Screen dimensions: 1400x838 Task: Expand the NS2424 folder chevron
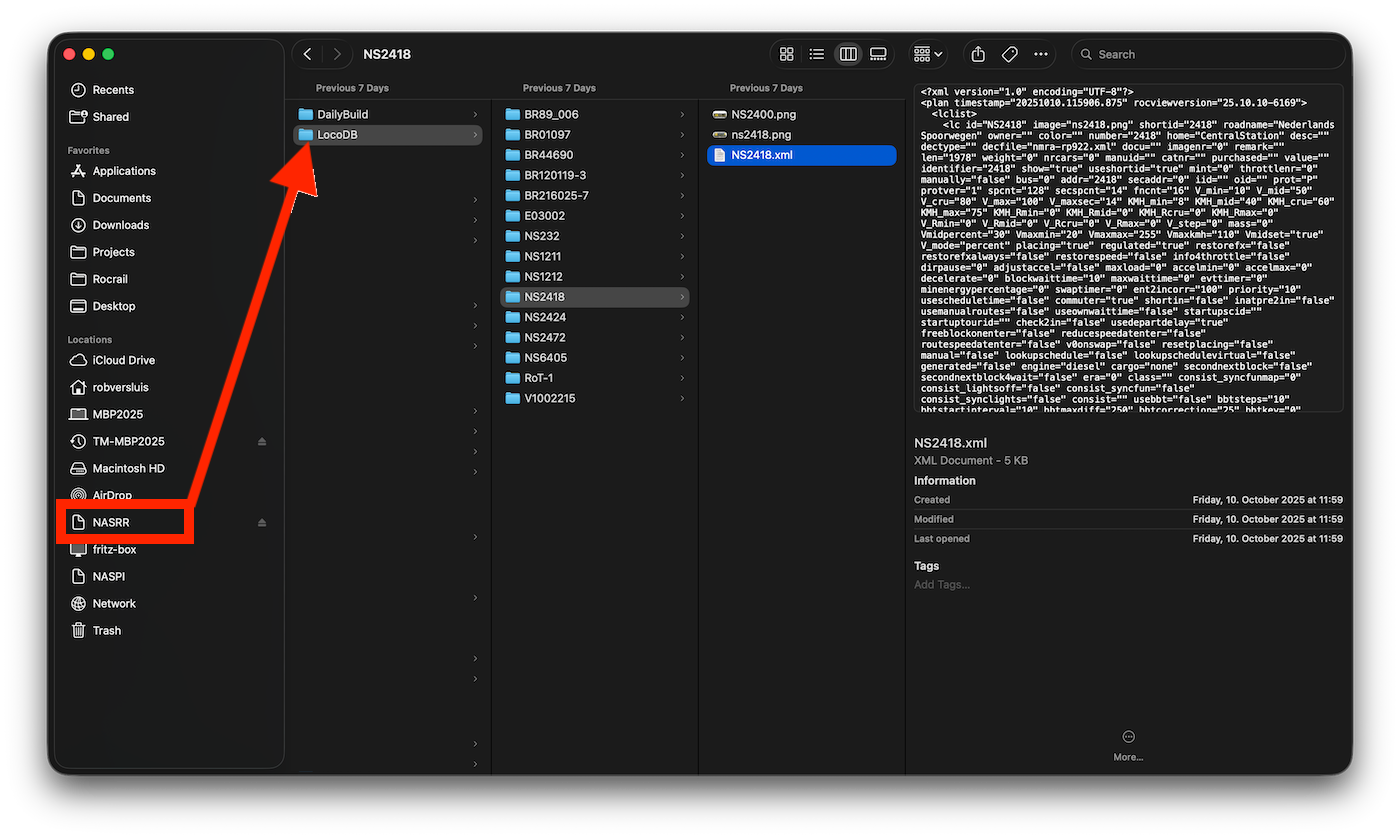682,318
